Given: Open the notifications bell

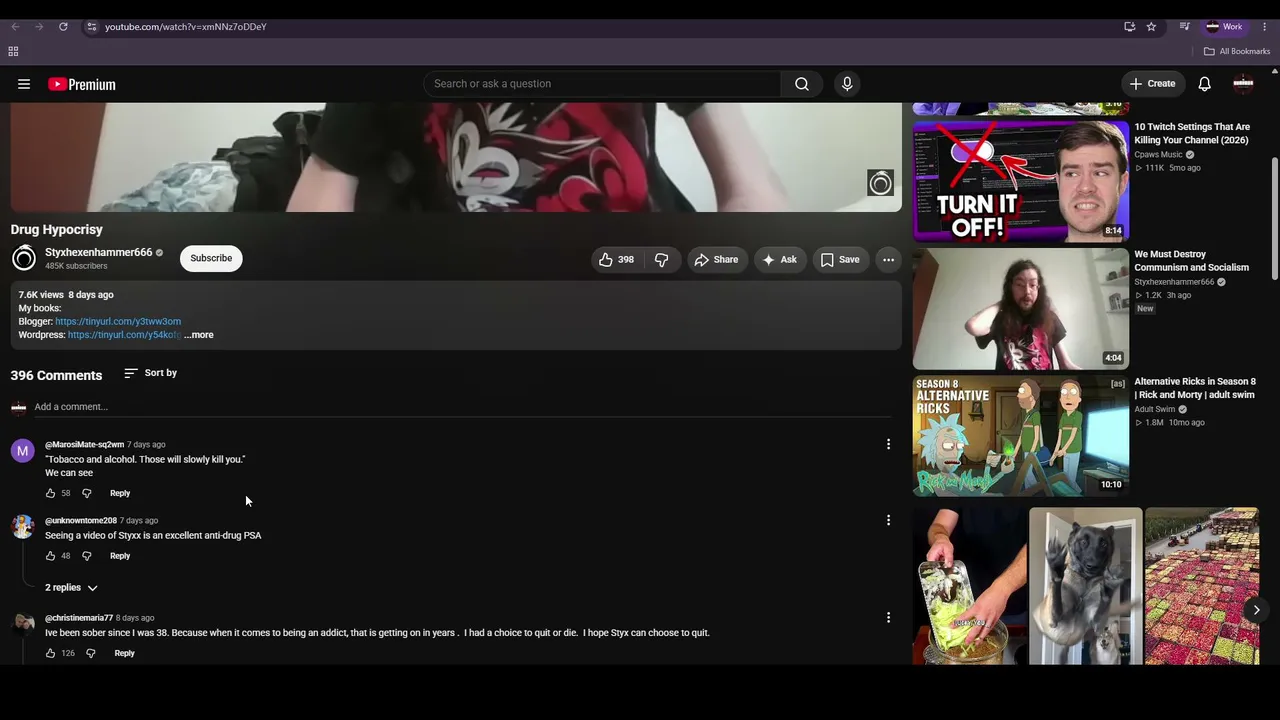Looking at the screenshot, I should (1205, 84).
